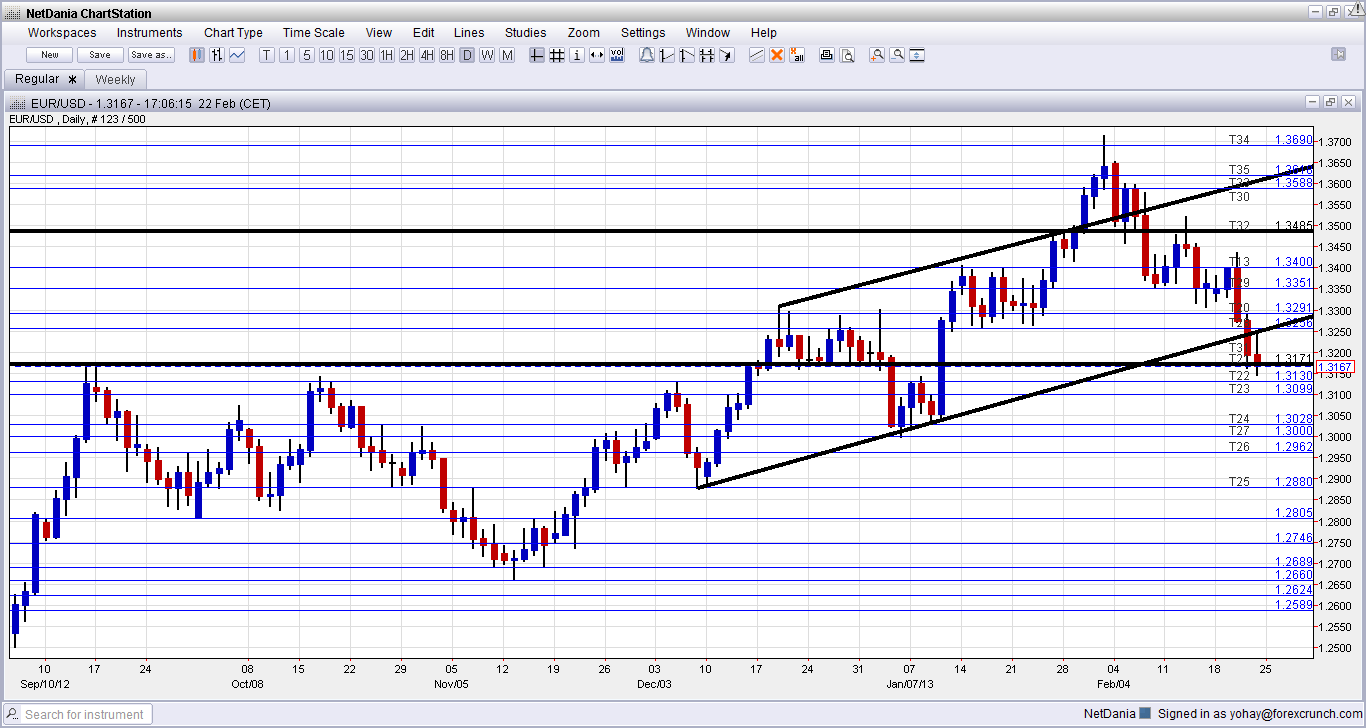The width and height of the screenshot is (1366, 728).
Task: Open the Lines menu
Action: (469, 33)
